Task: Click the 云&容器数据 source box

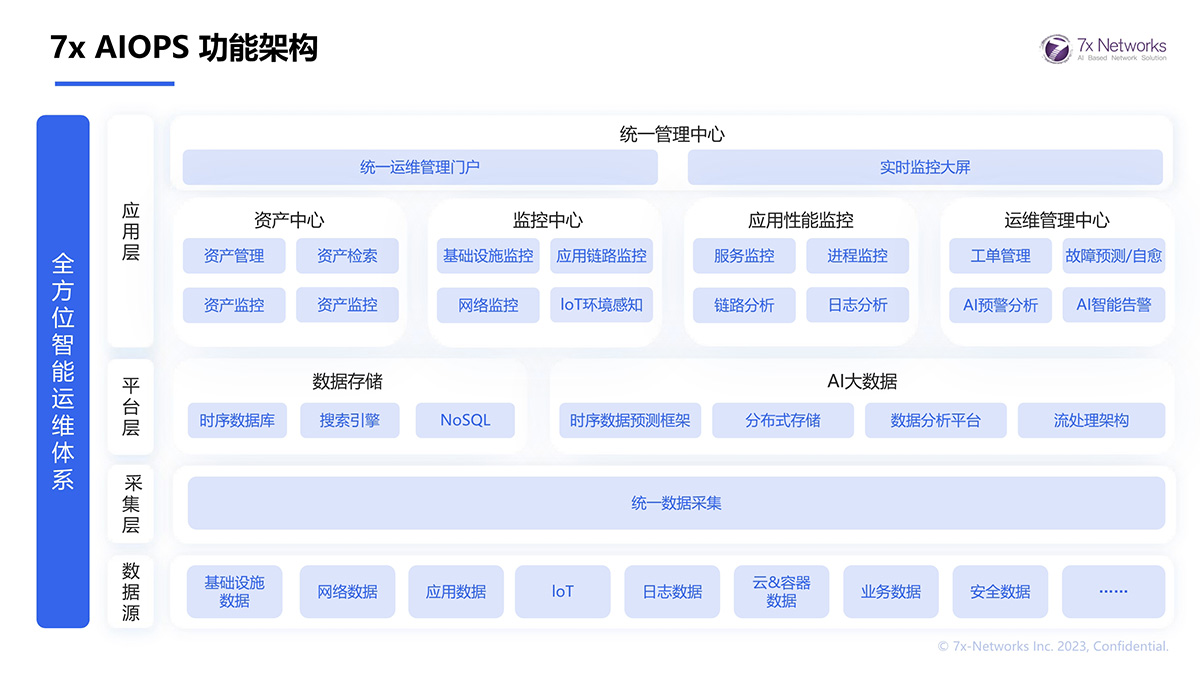Action: pyautogui.click(x=781, y=591)
